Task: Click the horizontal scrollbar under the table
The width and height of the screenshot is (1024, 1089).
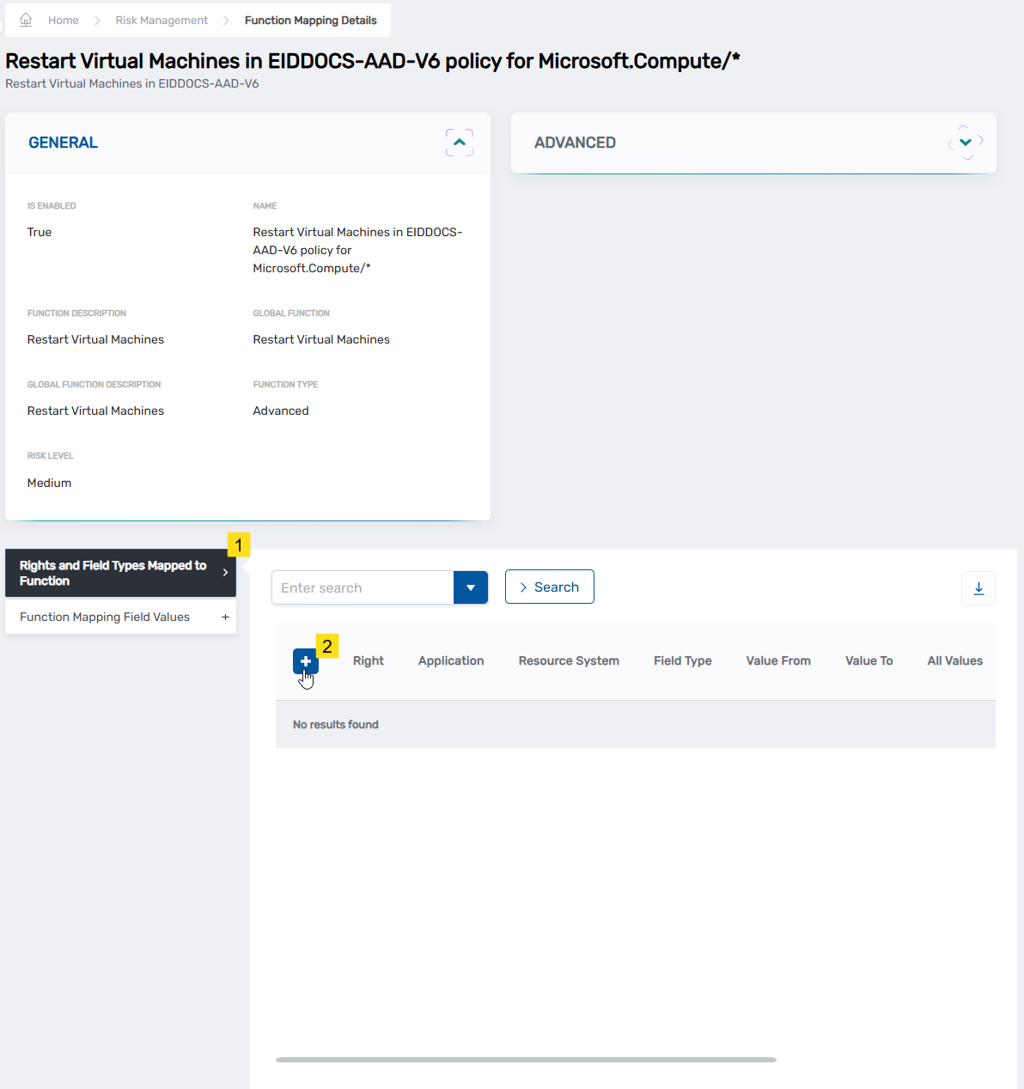Action: (526, 1060)
